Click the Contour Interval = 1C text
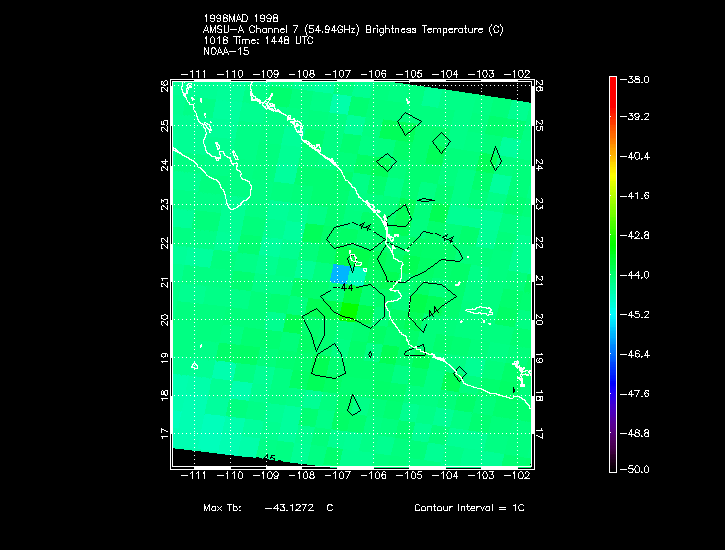Image resolution: width=725 pixels, height=550 pixels. tap(469, 507)
